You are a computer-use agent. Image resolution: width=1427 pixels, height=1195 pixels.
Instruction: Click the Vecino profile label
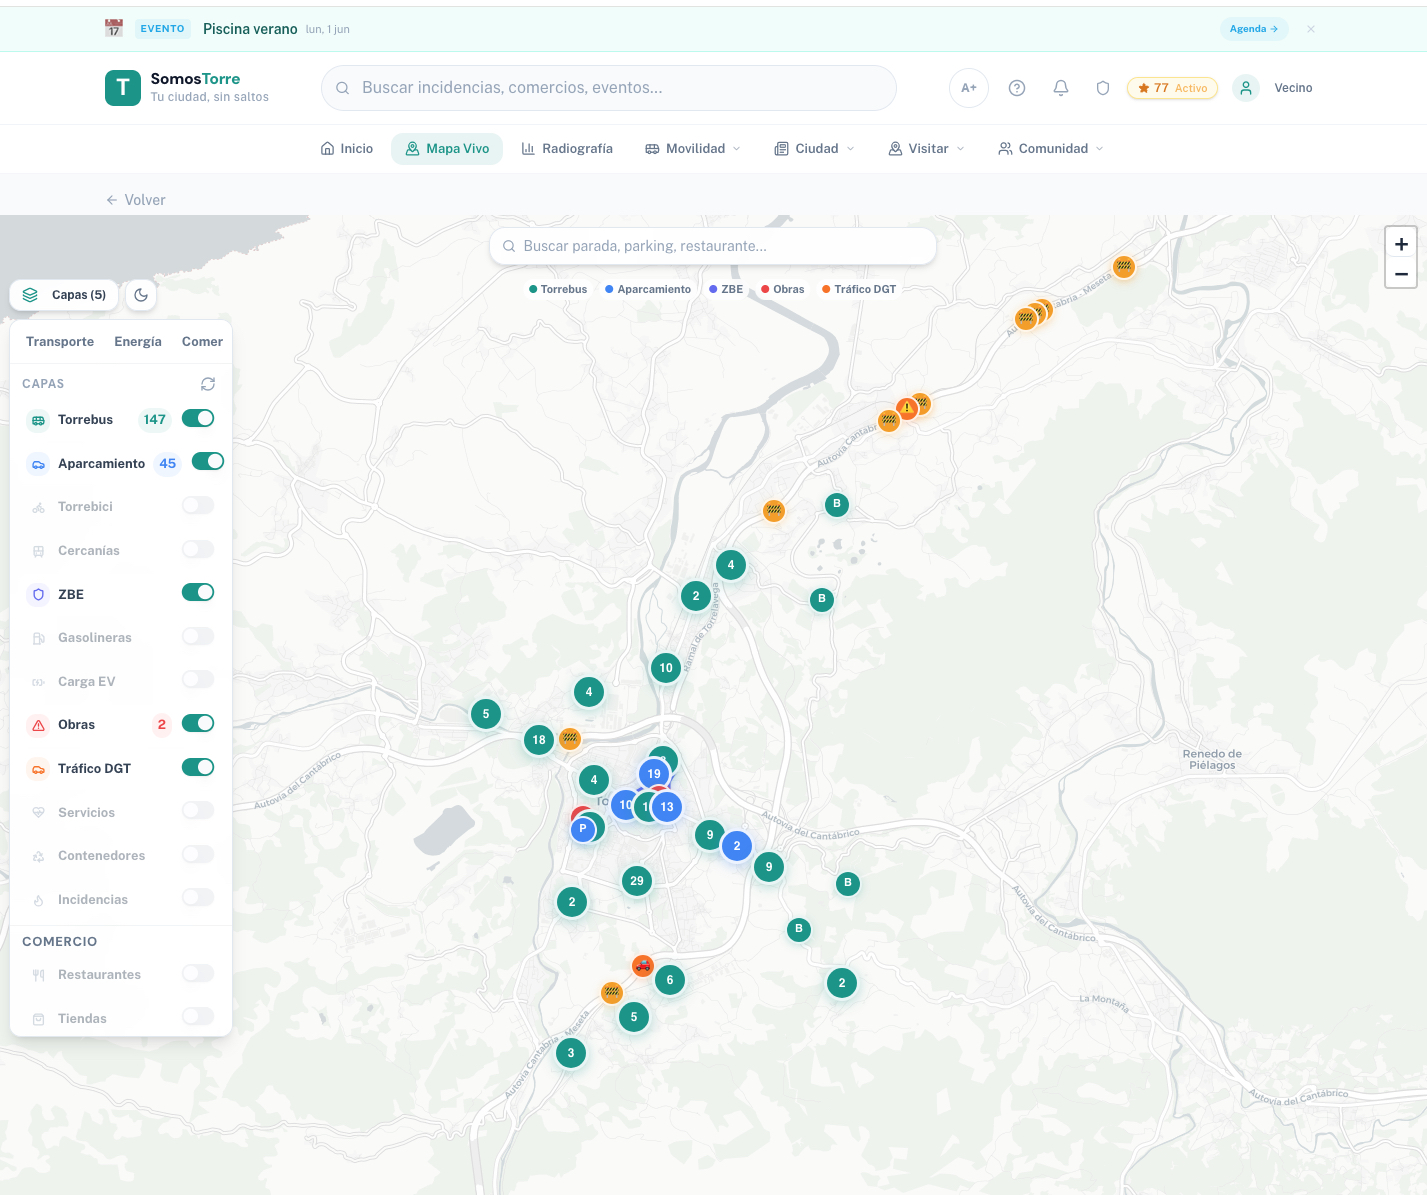(x=1293, y=88)
